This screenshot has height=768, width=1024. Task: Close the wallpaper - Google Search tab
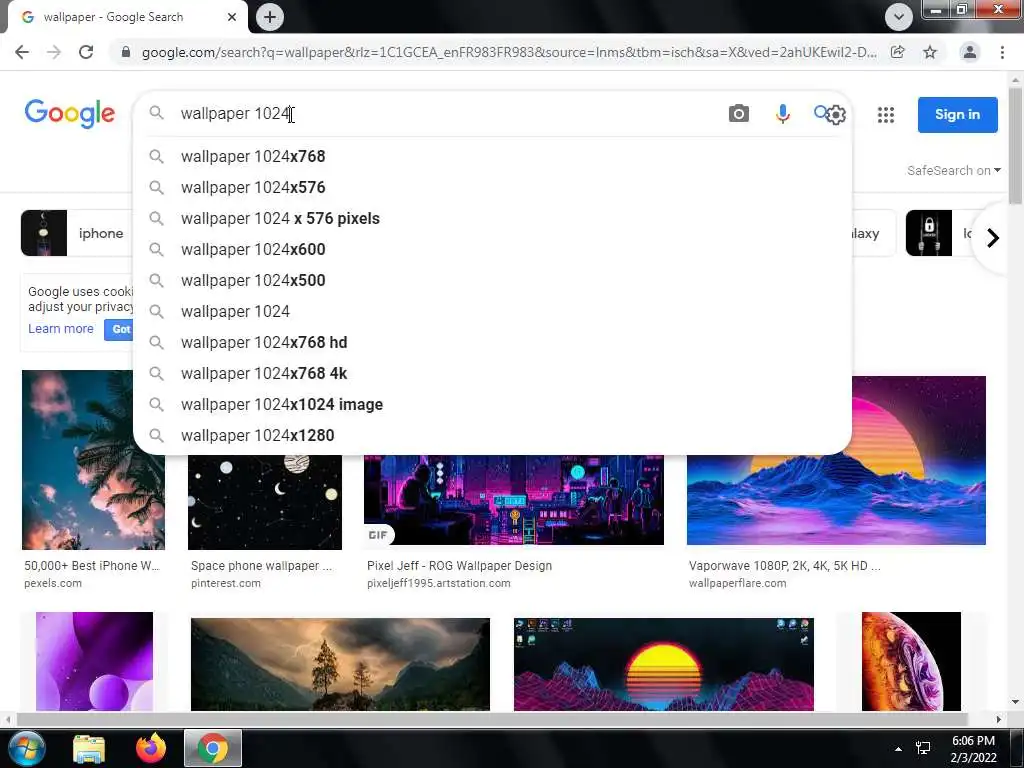232,17
